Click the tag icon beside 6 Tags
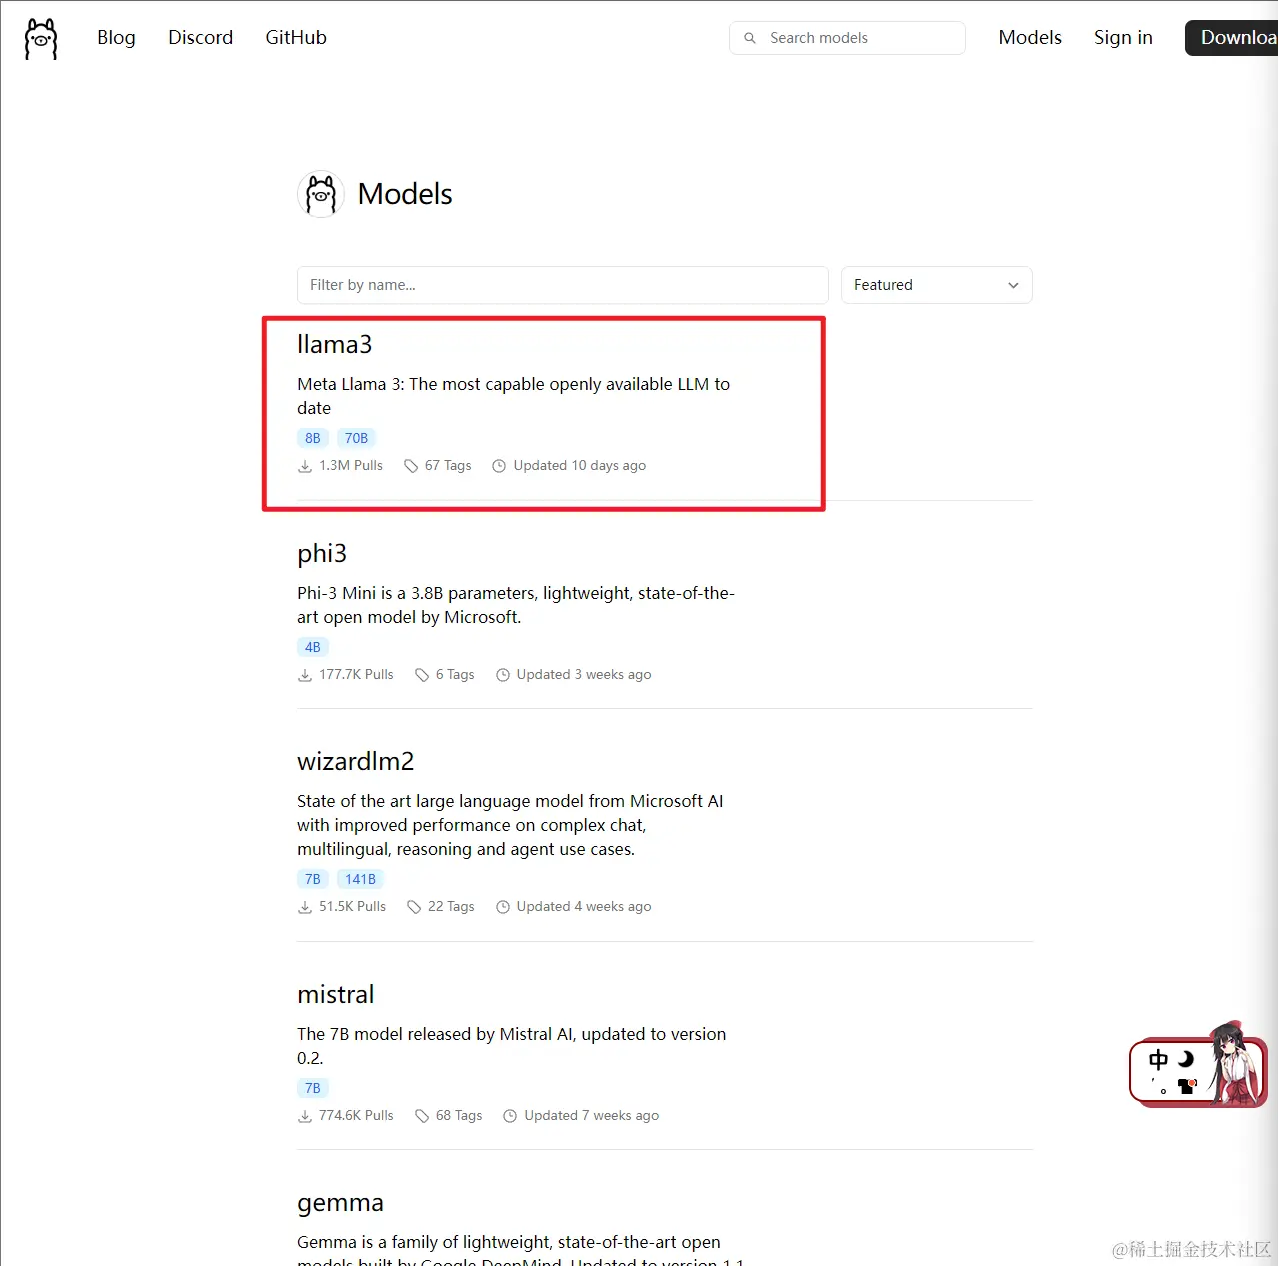This screenshot has width=1278, height=1266. 422,675
